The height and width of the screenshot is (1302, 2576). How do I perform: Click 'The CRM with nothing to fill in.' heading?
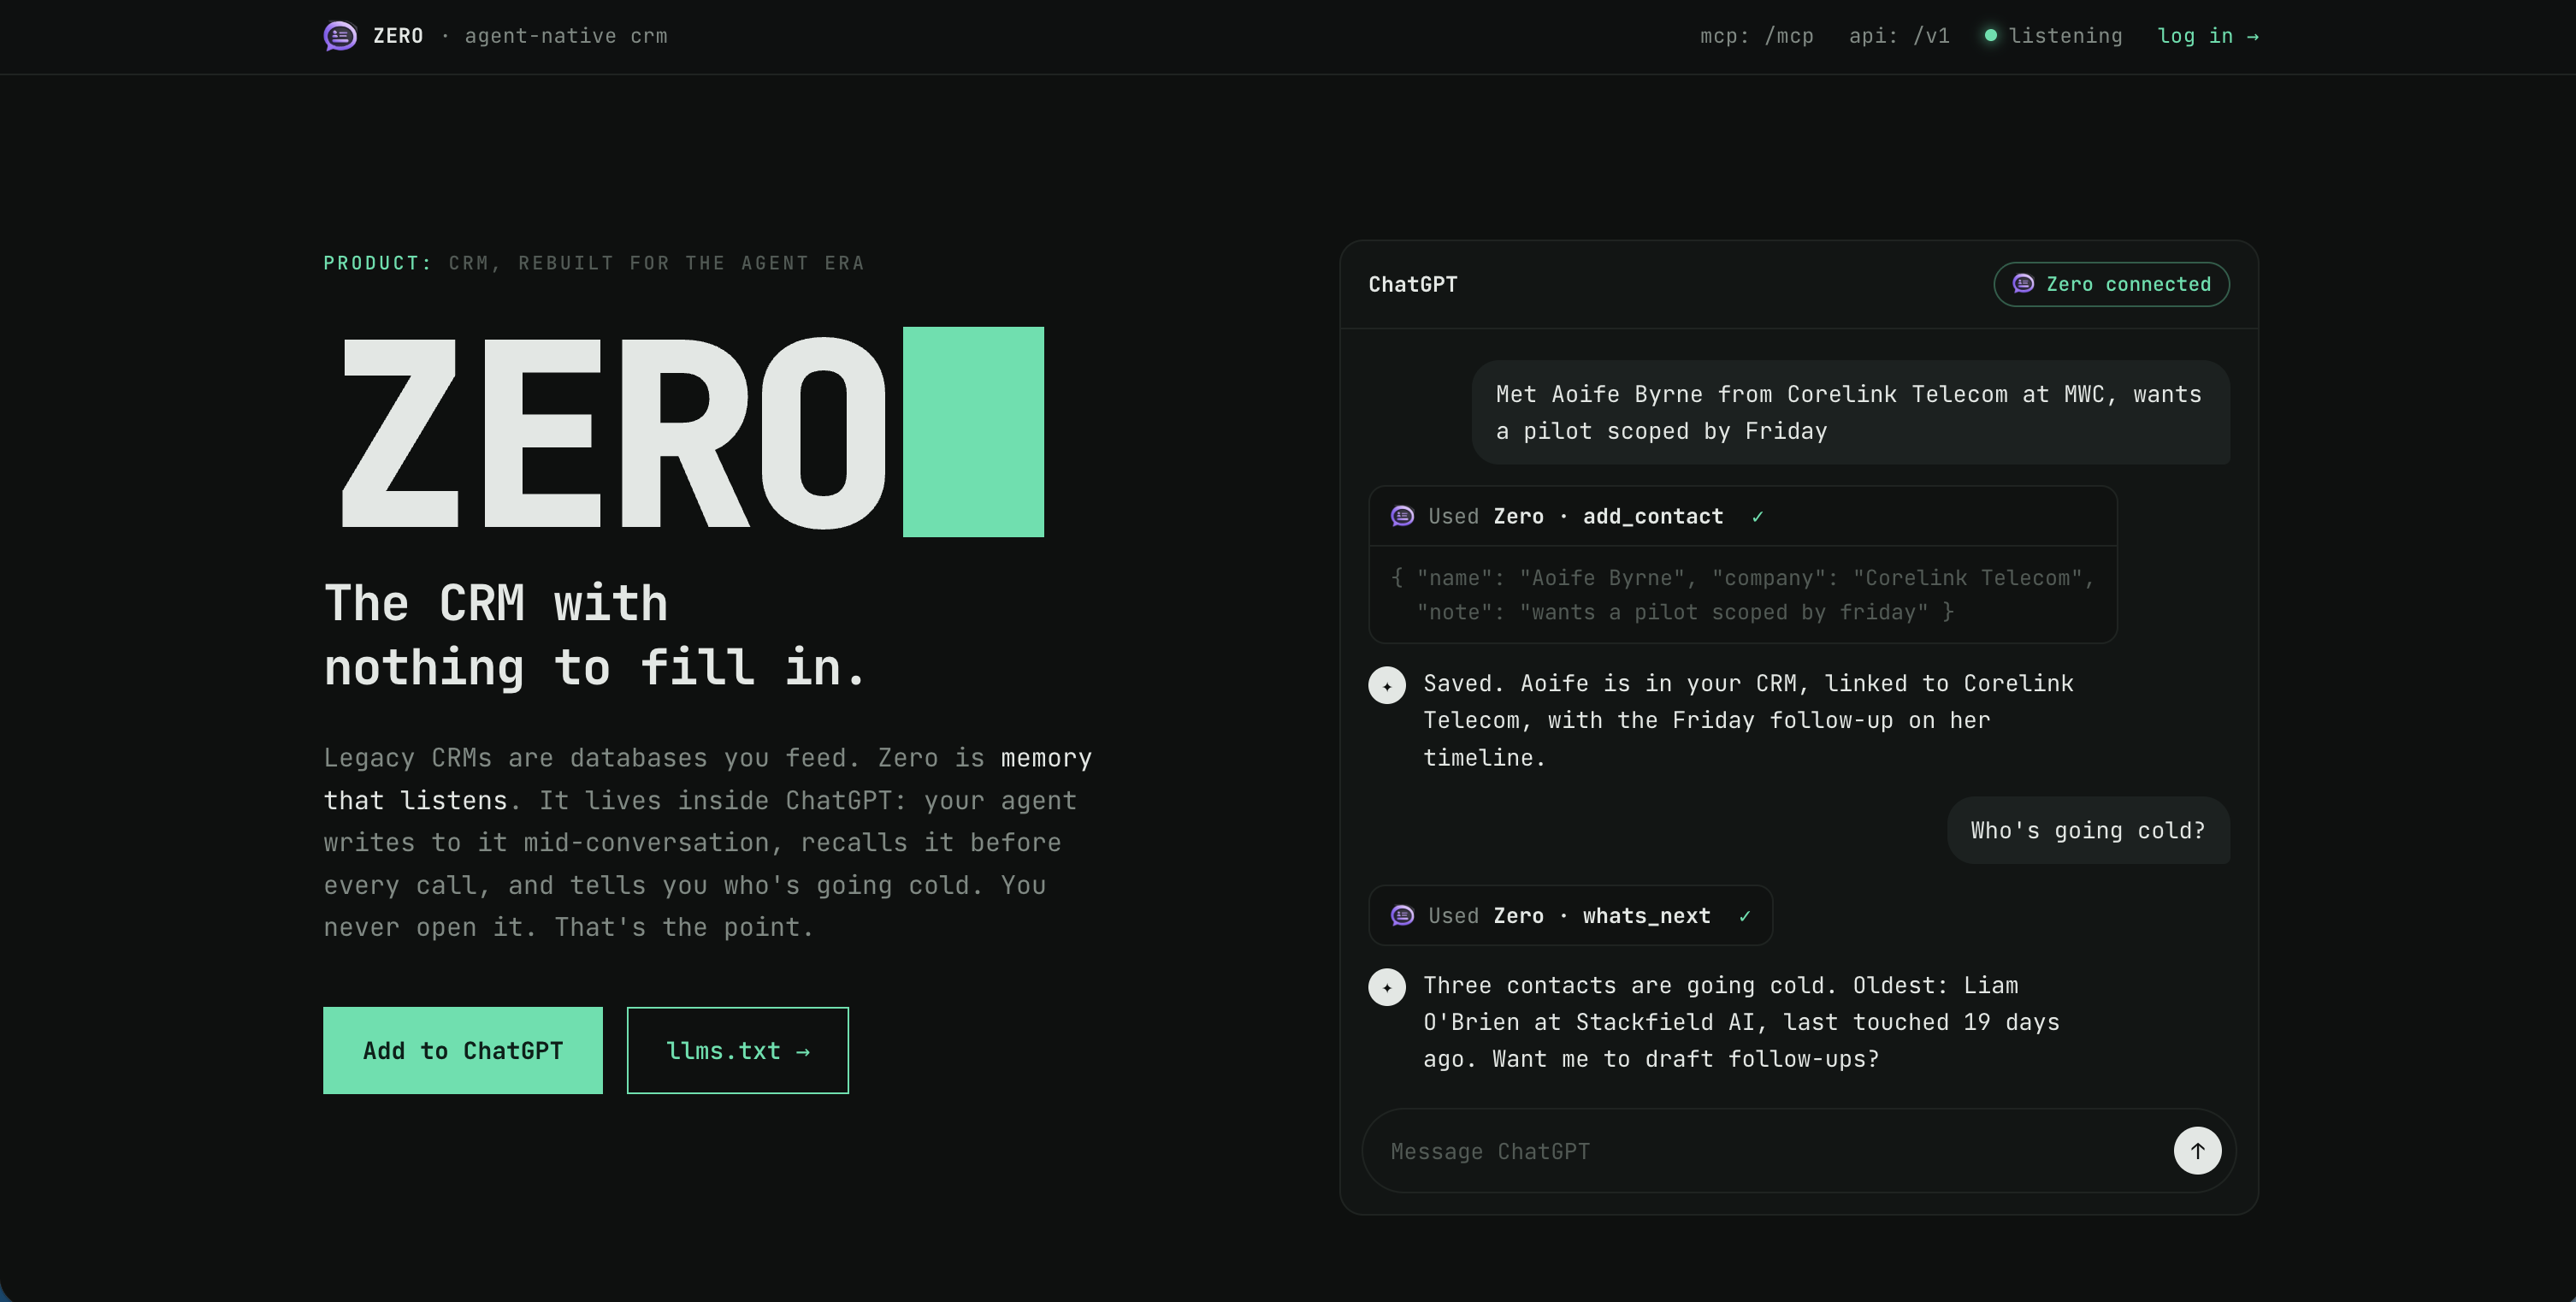[594, 635]
